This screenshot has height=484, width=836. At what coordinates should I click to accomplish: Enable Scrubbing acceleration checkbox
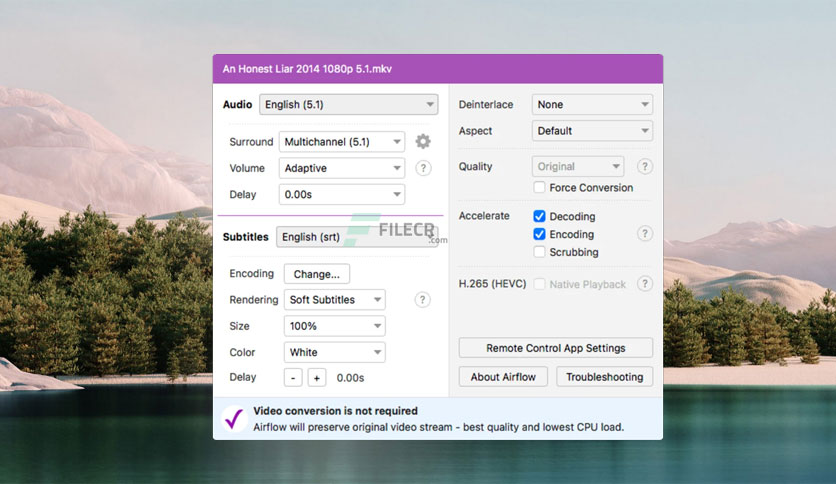click(539, 252)
